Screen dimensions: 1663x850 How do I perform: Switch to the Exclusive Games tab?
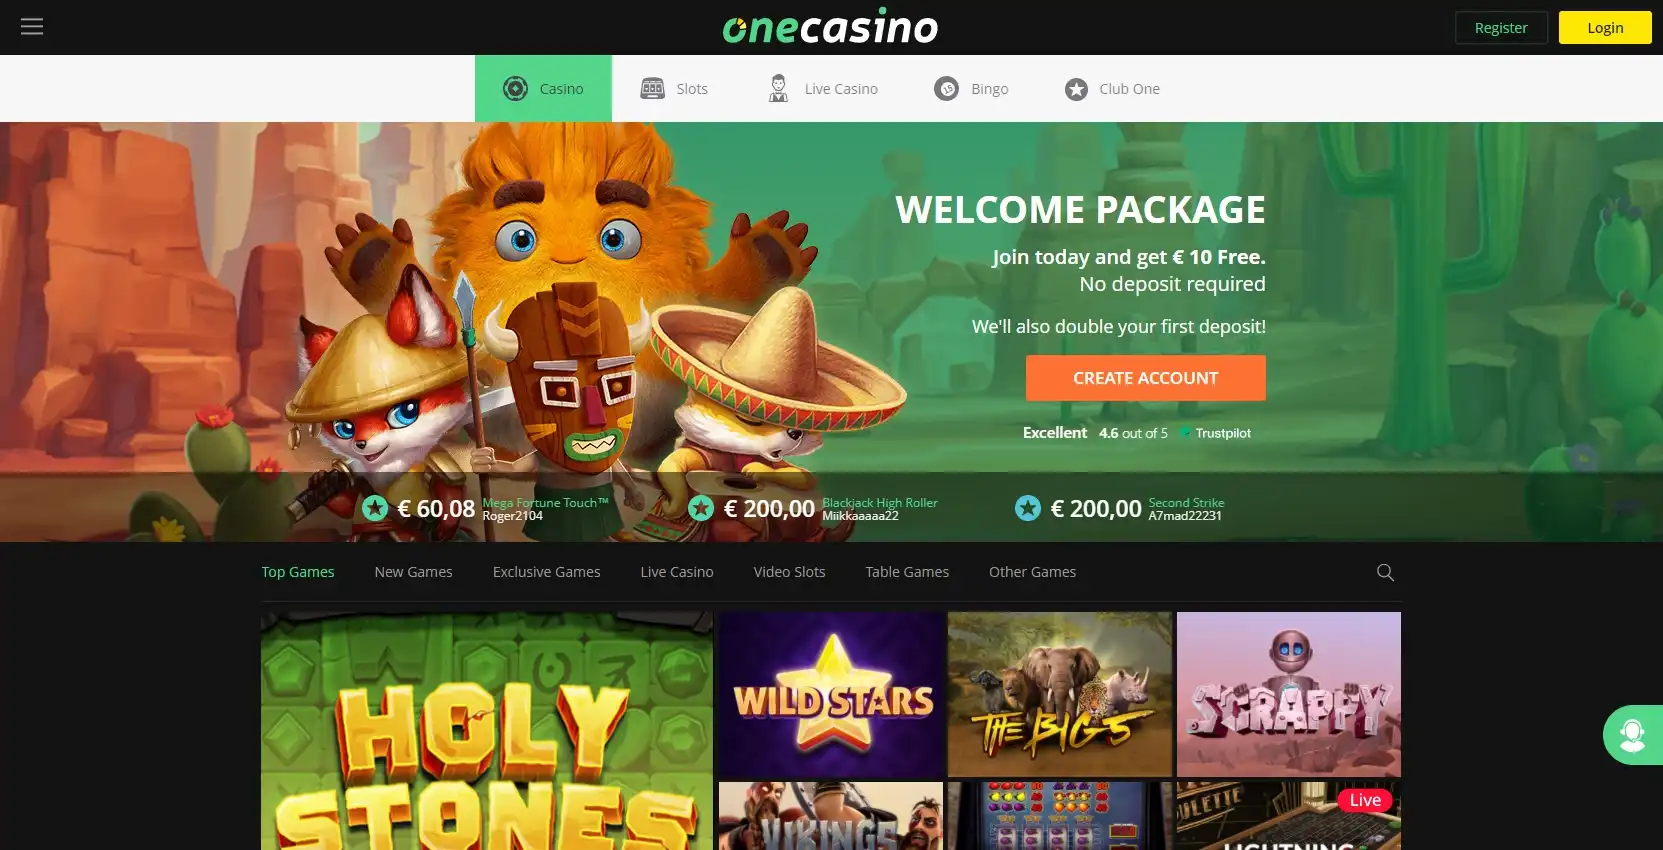tap(546, 572)
